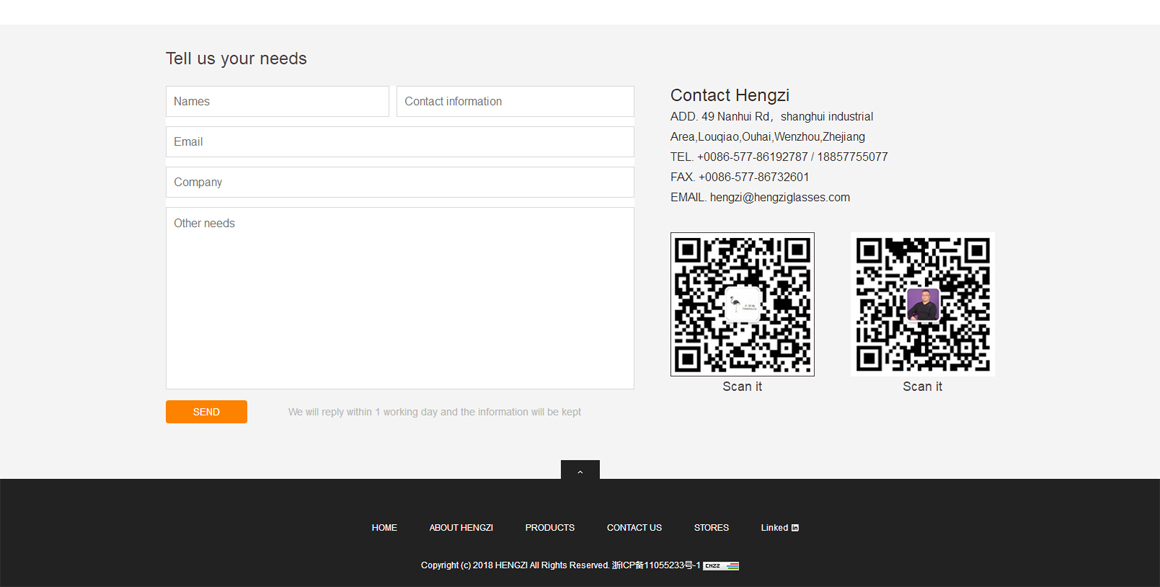Open the LinkedIn icon in footer

(795, 528)
